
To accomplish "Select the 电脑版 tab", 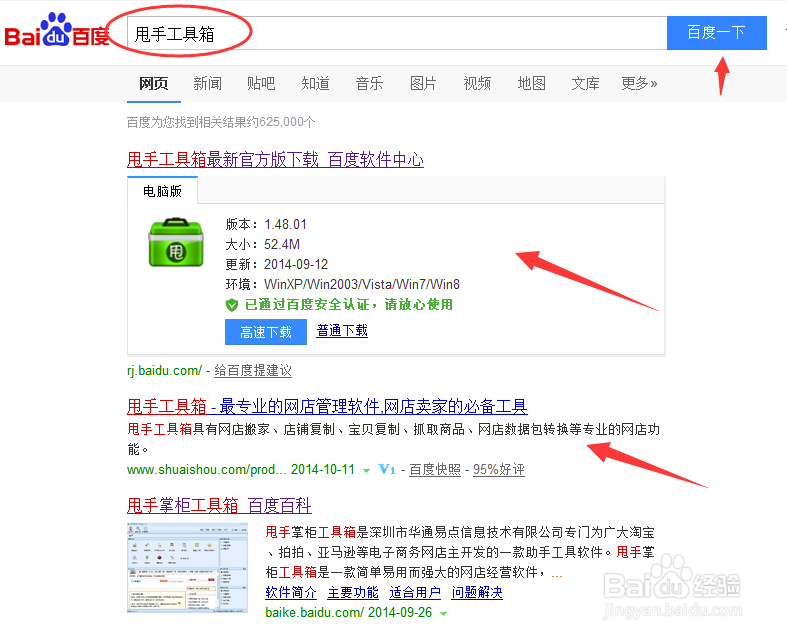I will tap(162, 191).
